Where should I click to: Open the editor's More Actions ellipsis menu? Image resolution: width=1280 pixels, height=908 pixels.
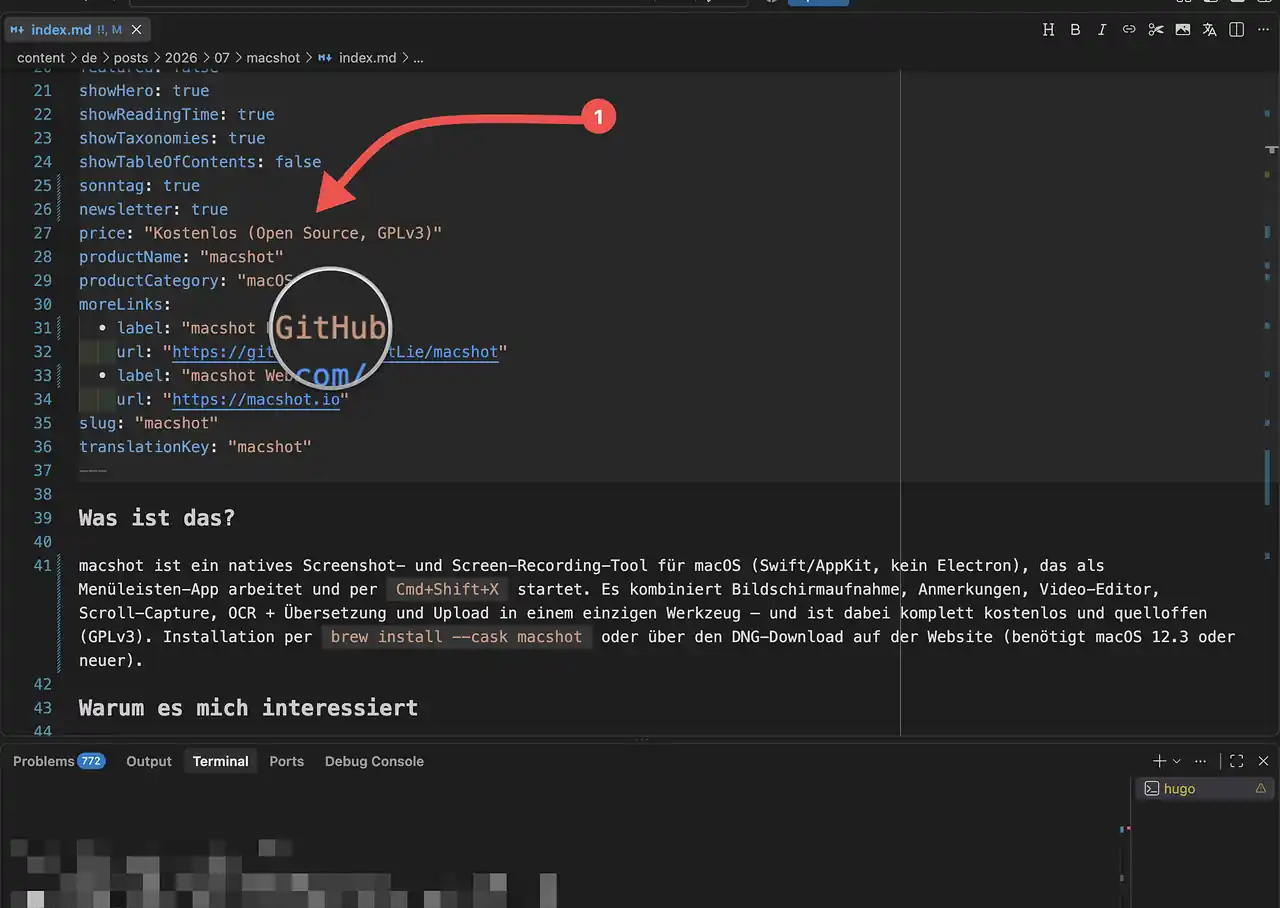pos(1263,30)
